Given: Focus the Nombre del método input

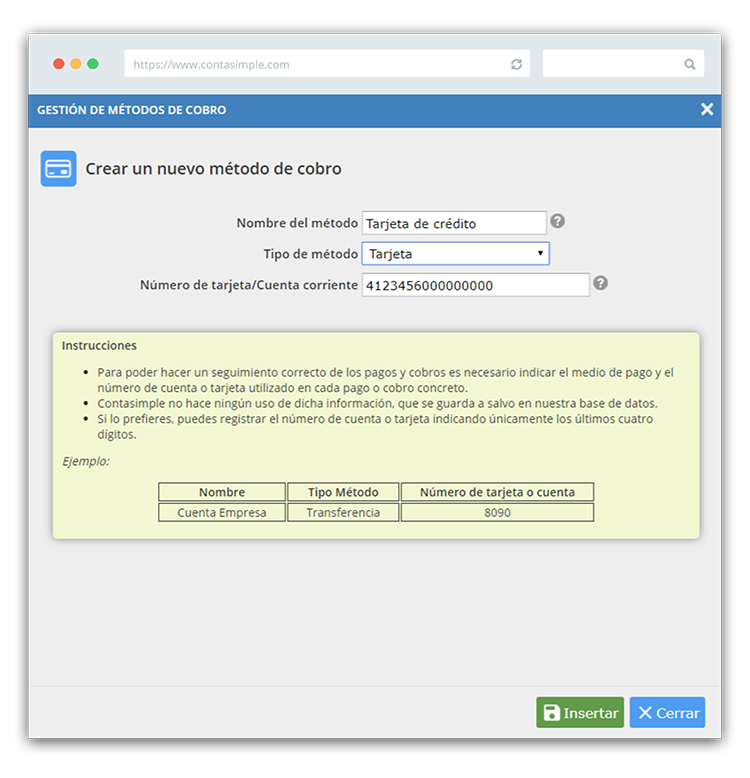Looking at the screenshot, I should (x=454, y=223).
